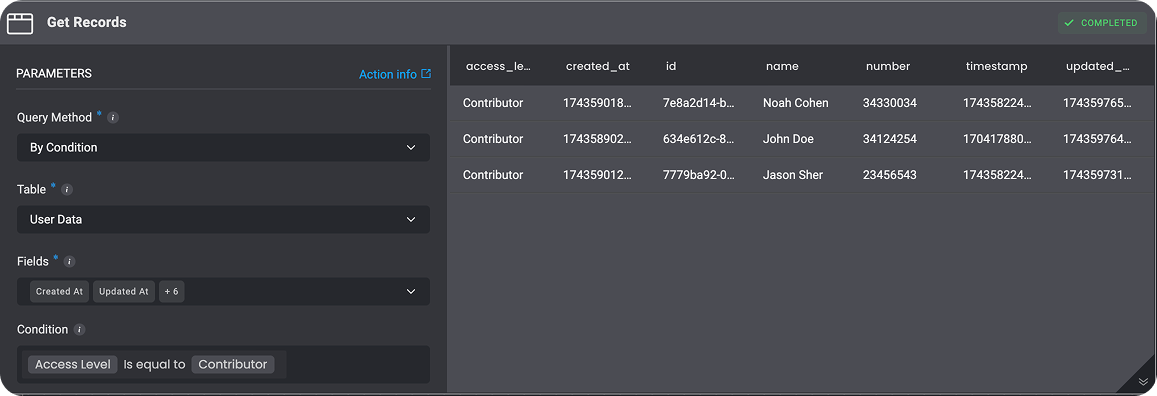
Task: Click the id column header
Action: (x=671, y=66)
